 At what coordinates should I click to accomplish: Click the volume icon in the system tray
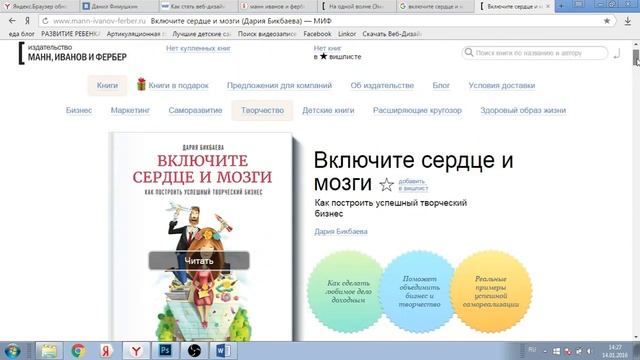tap(589, 351)
